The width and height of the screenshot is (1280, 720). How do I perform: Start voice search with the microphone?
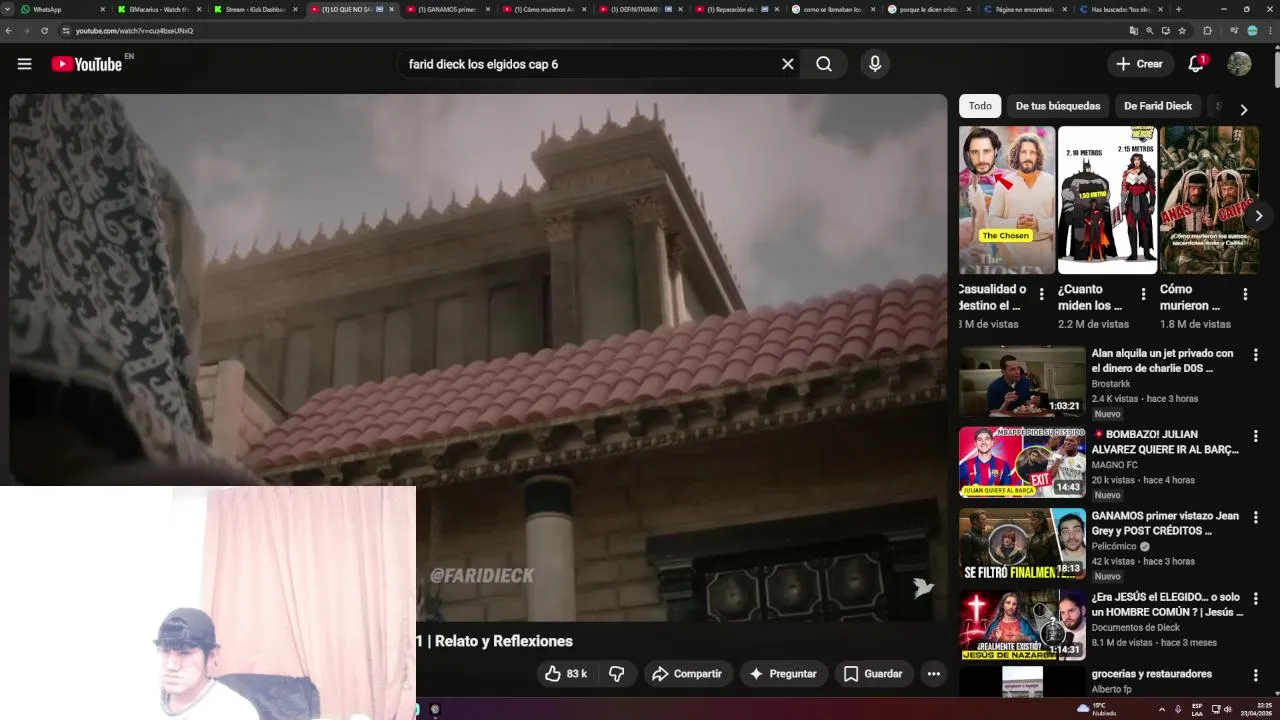click(x=875, y=64)
